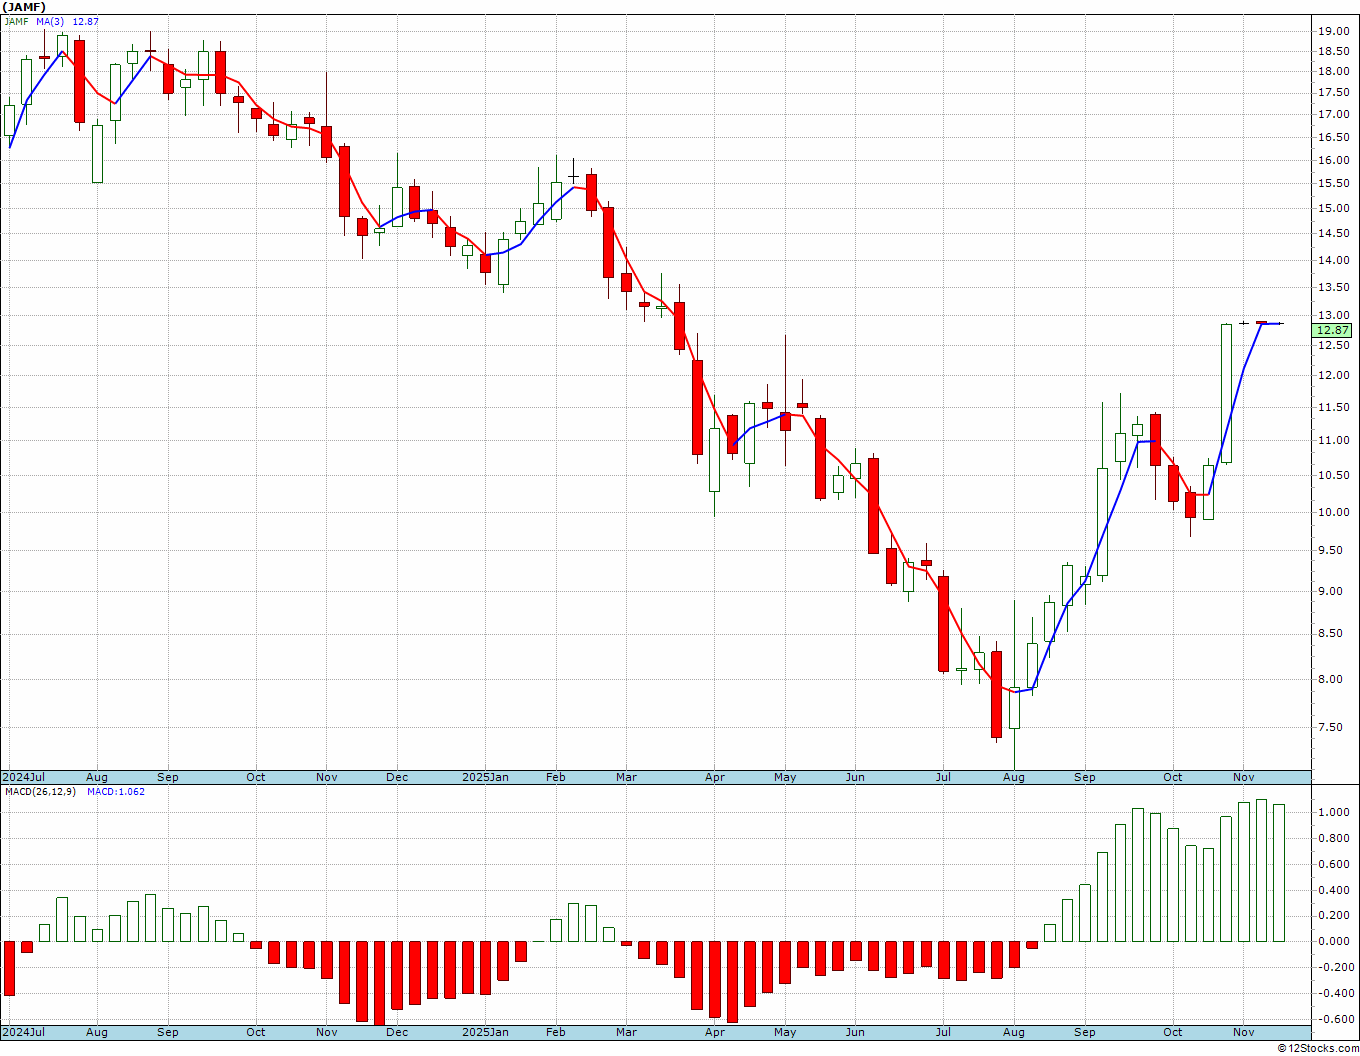The image size is (1360, 1056).
Task: Click 0.800 on the MACD axis
Action: 1335,838
